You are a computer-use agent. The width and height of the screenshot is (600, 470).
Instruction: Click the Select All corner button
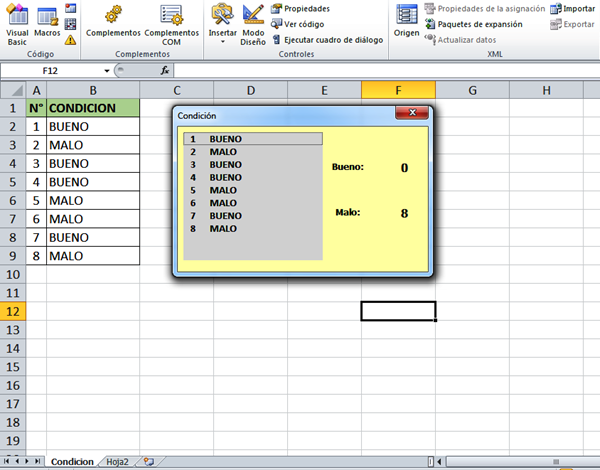(x=13, y=90)
